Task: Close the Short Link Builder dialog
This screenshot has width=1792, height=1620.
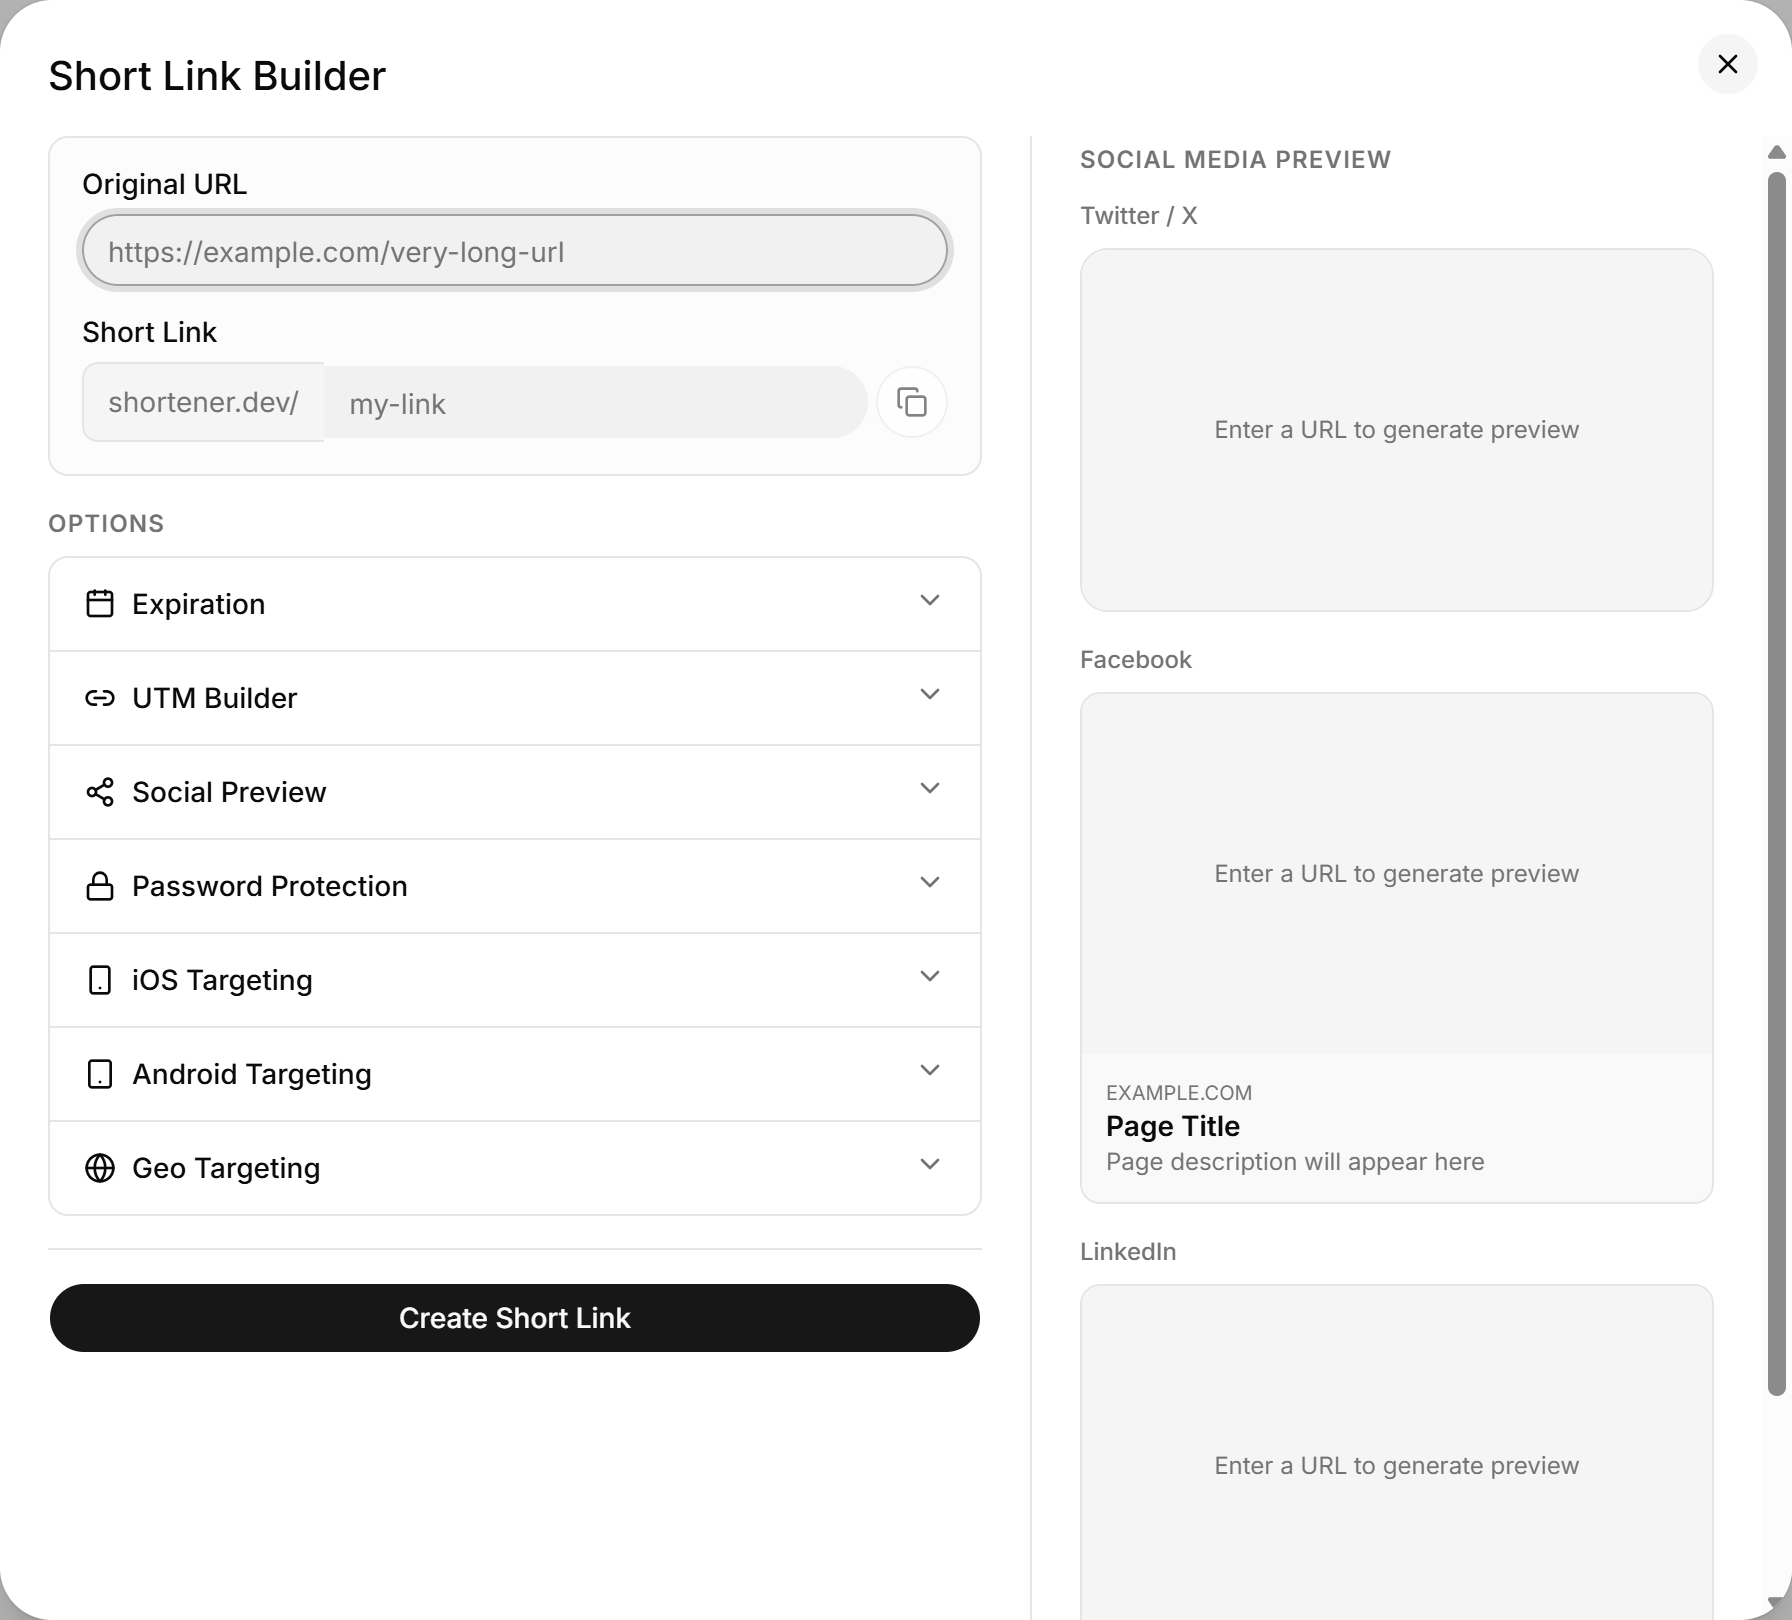Action: coord(1727,64)
